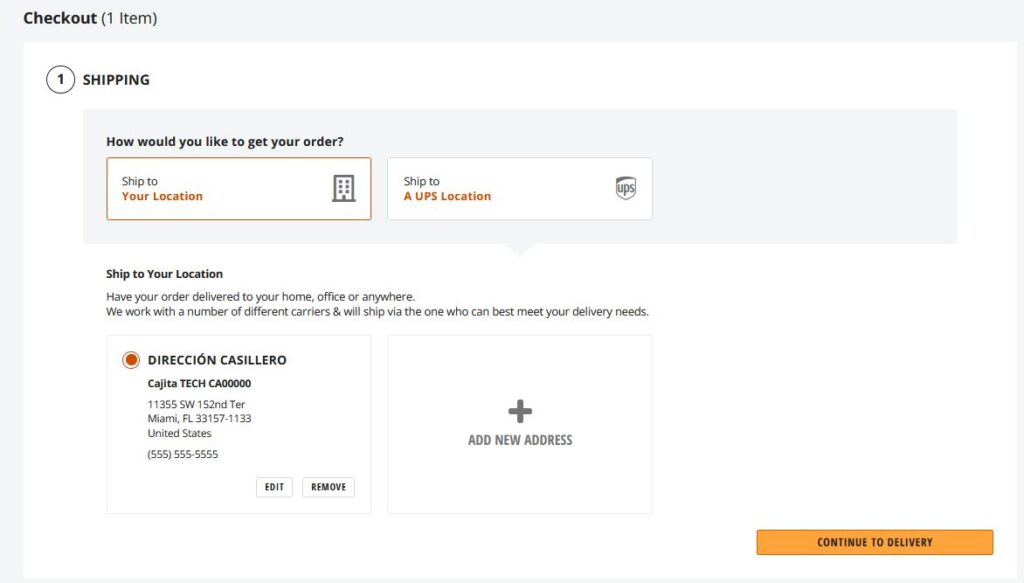Click the Miami, FL 33157-1133 line

(199, 418)
